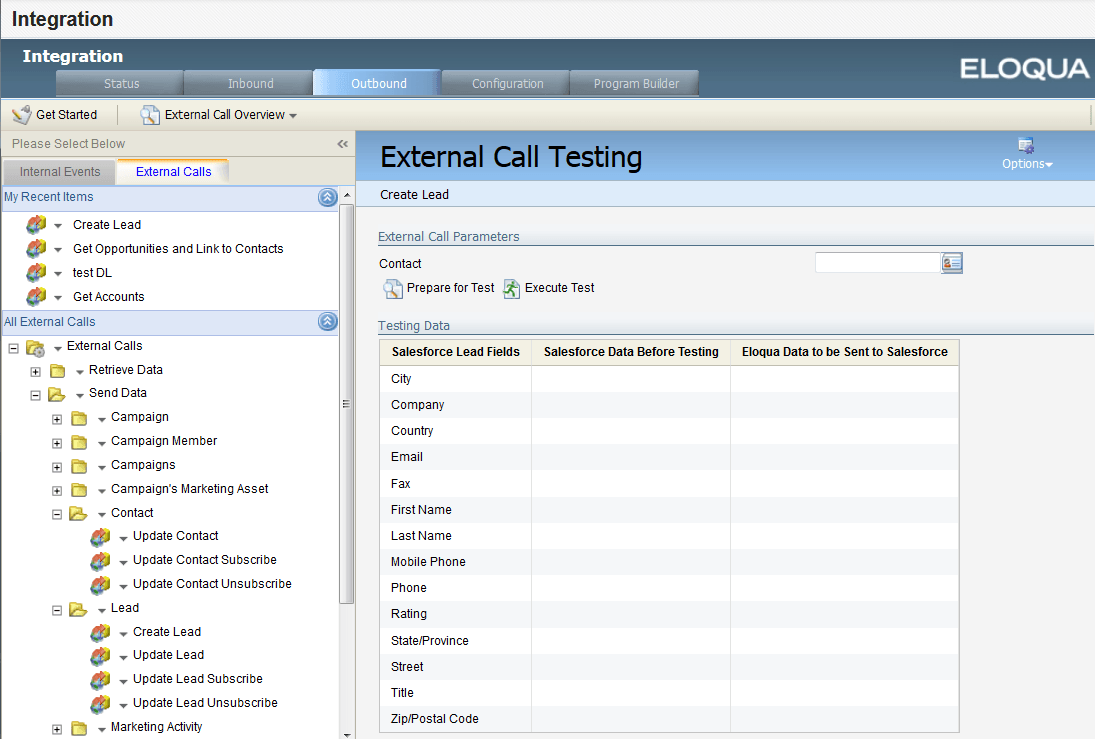The width and height of the screenshot is (1095, 739).
Task: Switch to the Internal Events tab
Action: 58,171
